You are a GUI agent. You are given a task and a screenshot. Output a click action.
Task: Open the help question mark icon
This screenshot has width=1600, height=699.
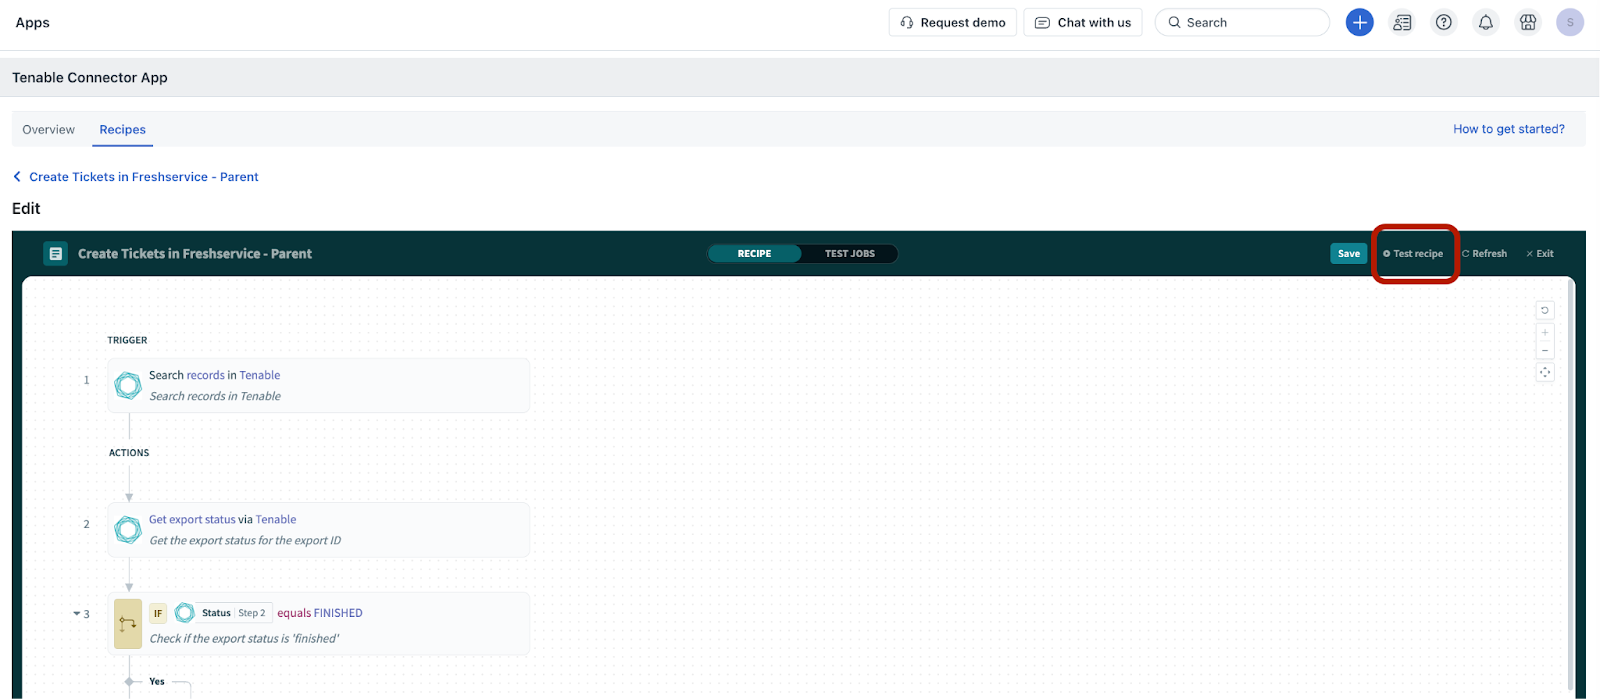click(x=1443, y=22)
